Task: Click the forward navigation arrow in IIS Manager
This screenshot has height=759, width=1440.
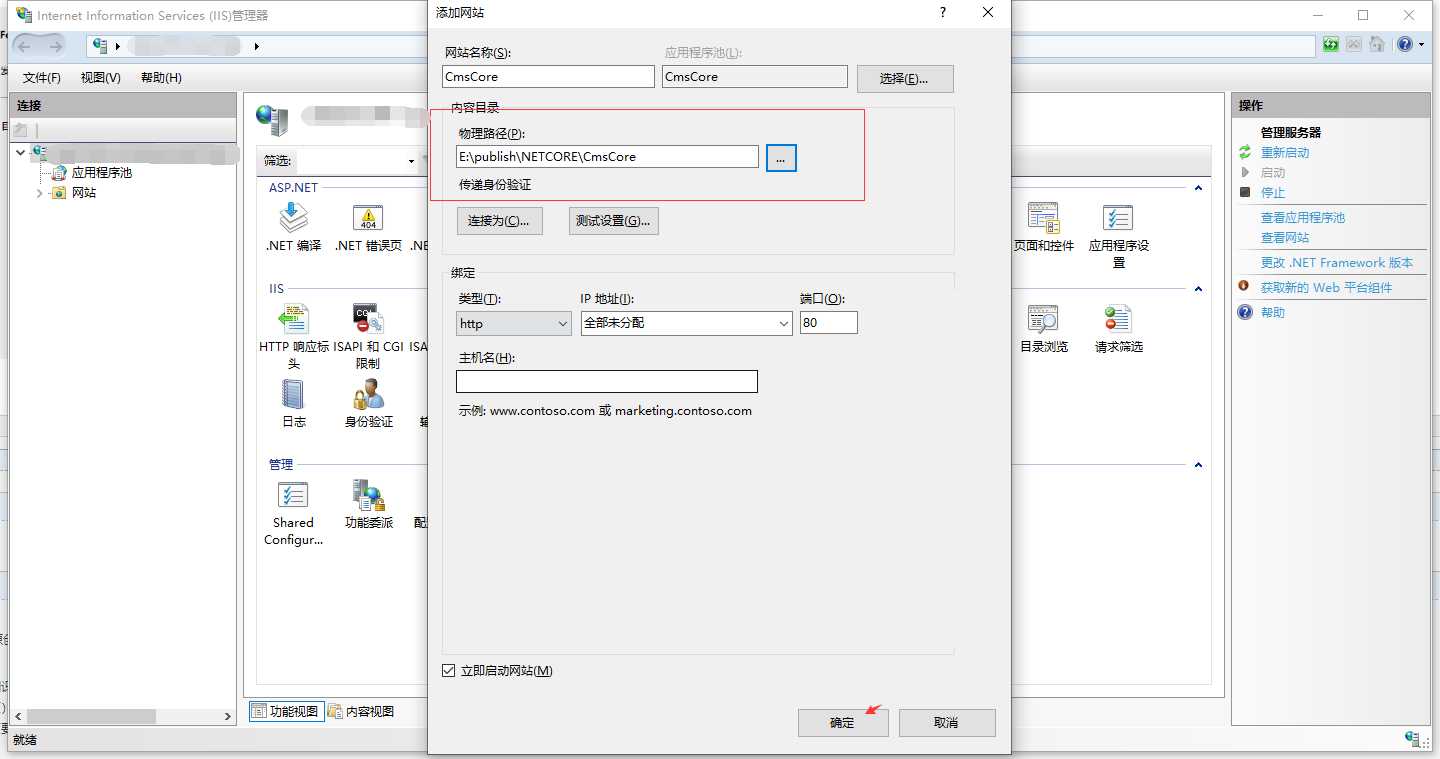Action: 55,45
